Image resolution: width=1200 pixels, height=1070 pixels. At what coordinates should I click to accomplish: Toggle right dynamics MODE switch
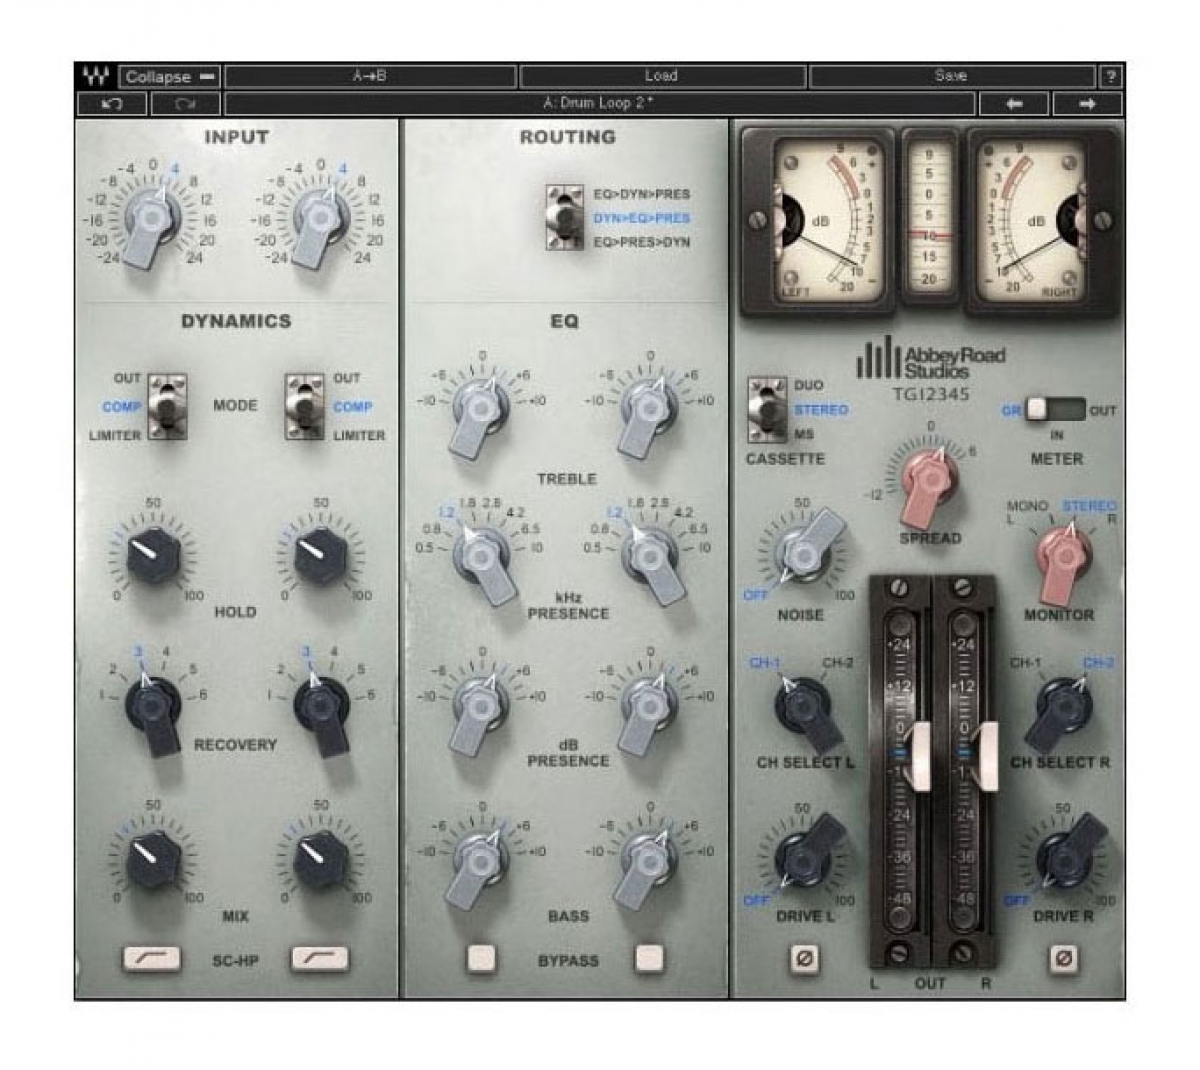pos(304,407)
